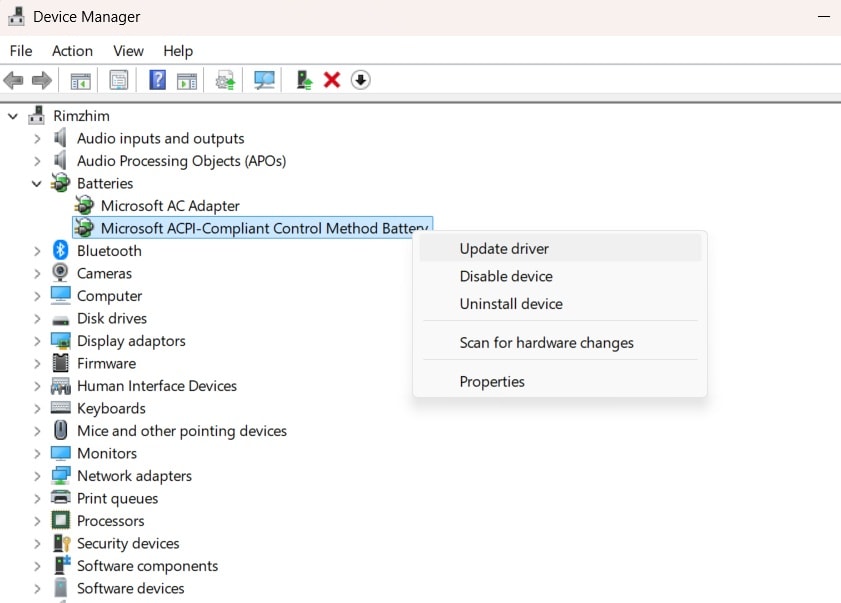Image resolution: width=841 pixels, height=603 pixels.
Task: Show/hide console tree toolbar icon
Action: pos(81,80)
